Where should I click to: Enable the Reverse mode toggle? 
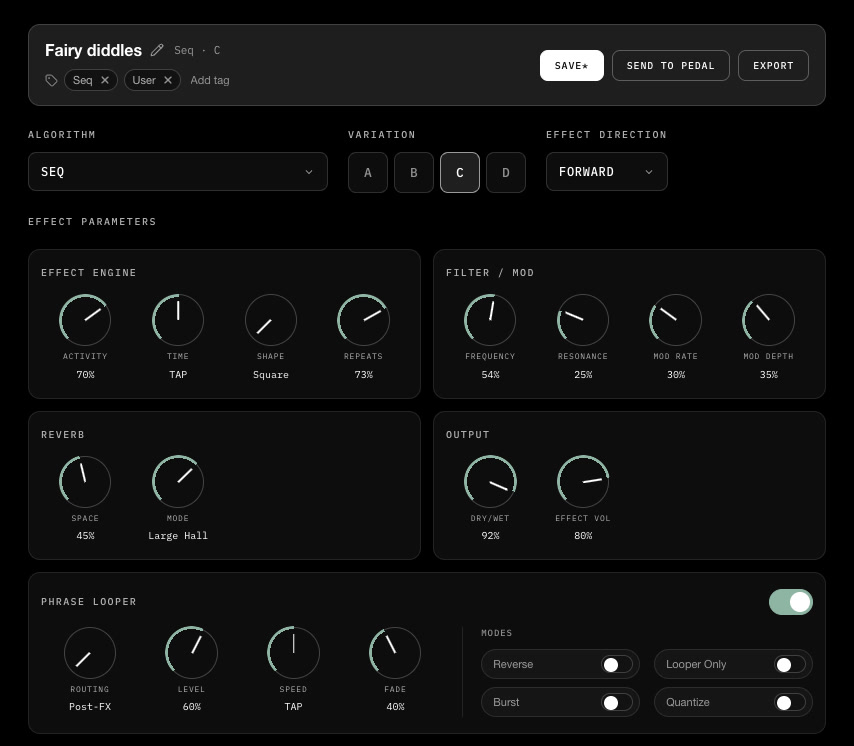617,664
